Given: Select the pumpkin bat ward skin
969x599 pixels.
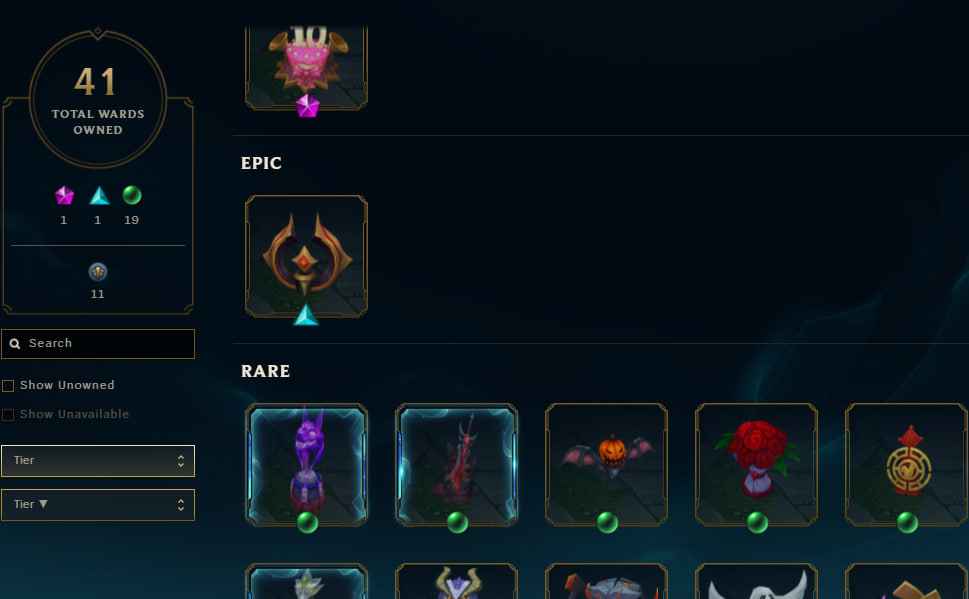Looking at the screenshot, I should click(606, 464).
